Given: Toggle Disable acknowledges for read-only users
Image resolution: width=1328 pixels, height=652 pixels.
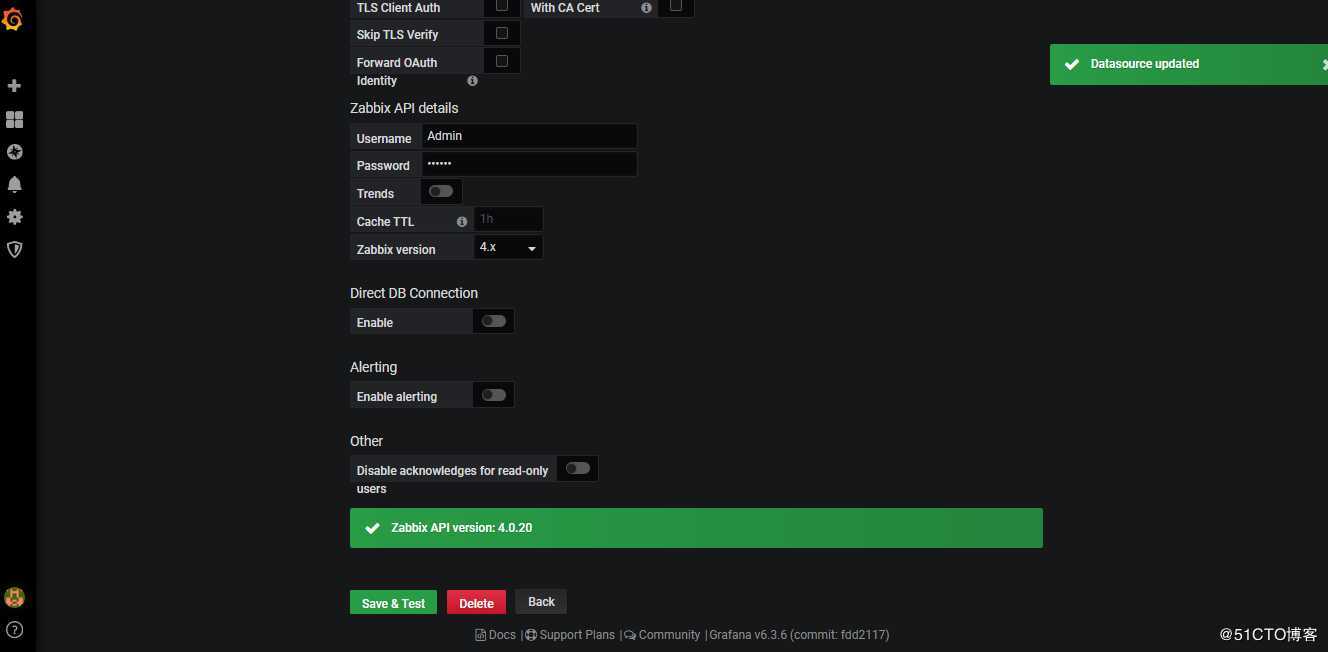Looking at the screenshot, I should coord(578,468).
